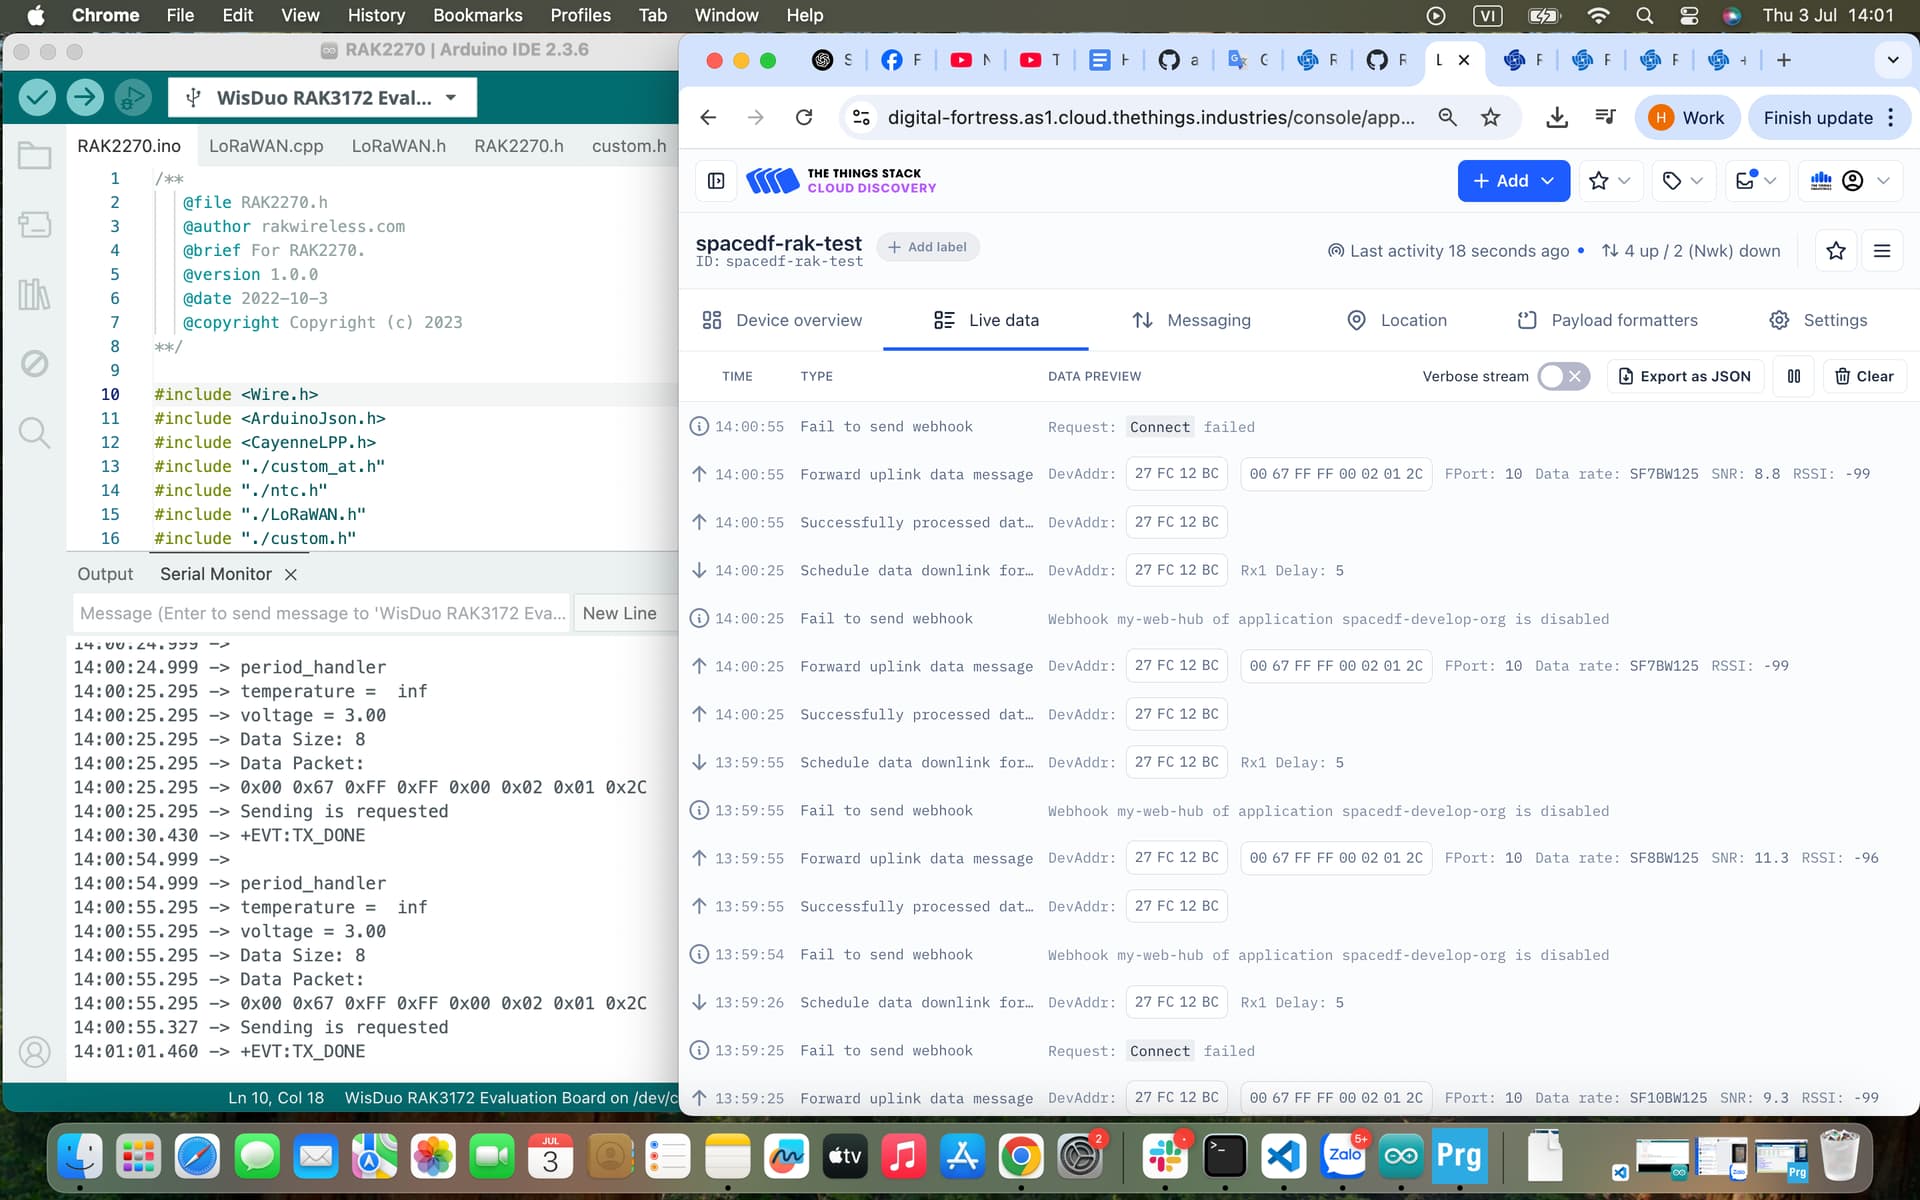Open the Library Manager sidebar icon

click(x=34, y=294)
